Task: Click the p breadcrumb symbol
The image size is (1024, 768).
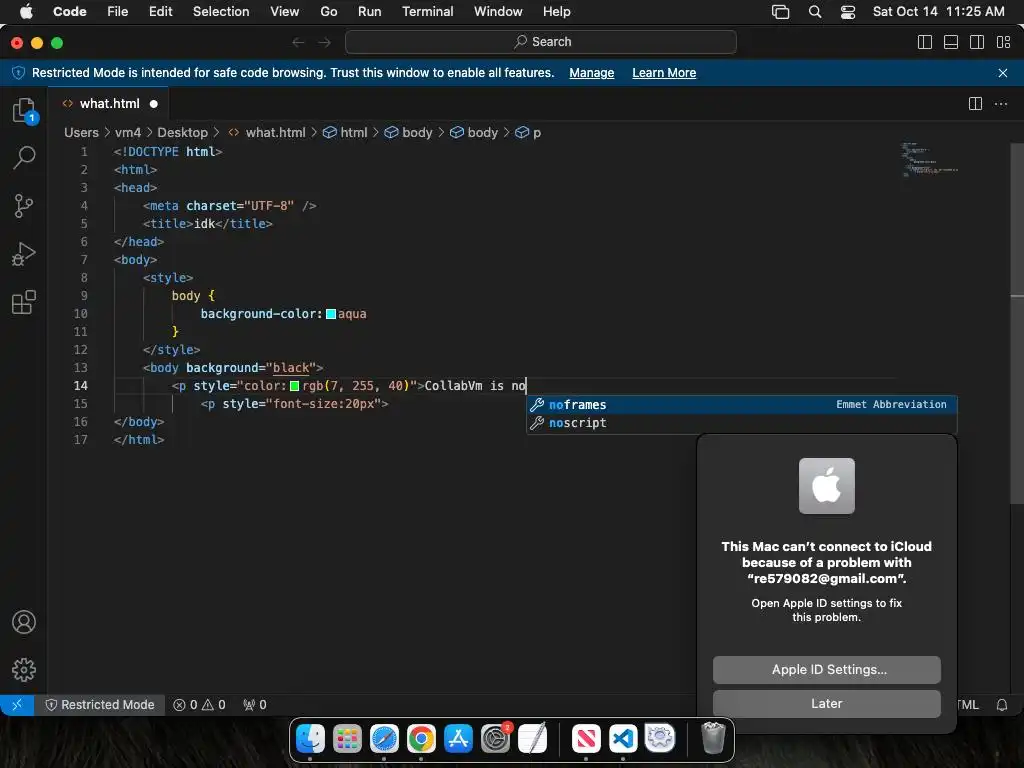Action: [528, 133]
